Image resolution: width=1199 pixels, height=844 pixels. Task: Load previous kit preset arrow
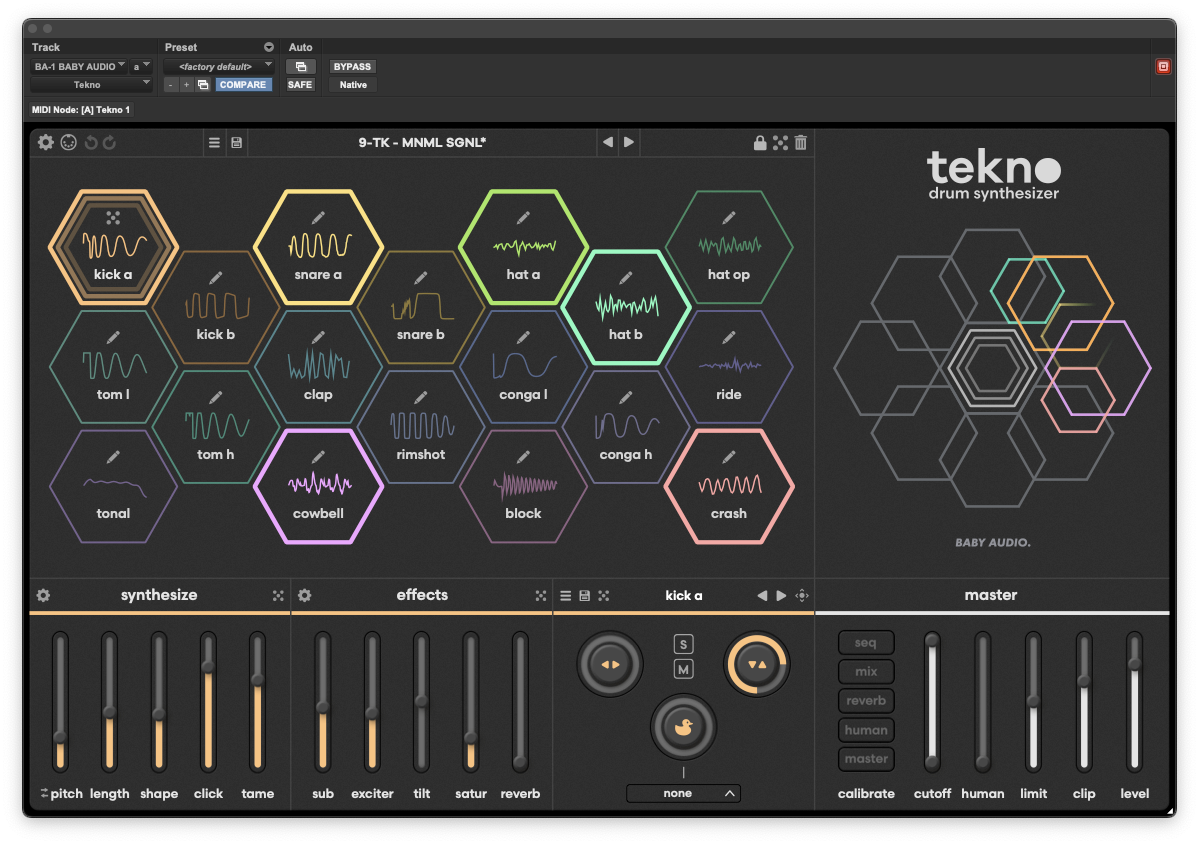[608, 141]
